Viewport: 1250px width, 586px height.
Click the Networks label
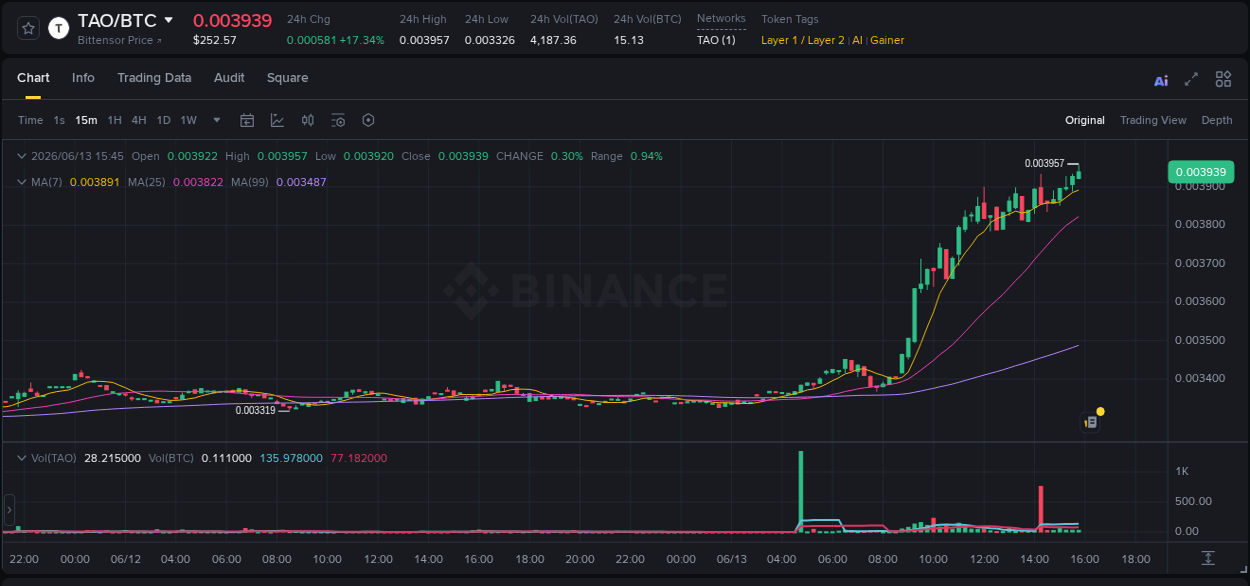pos(721,19)
